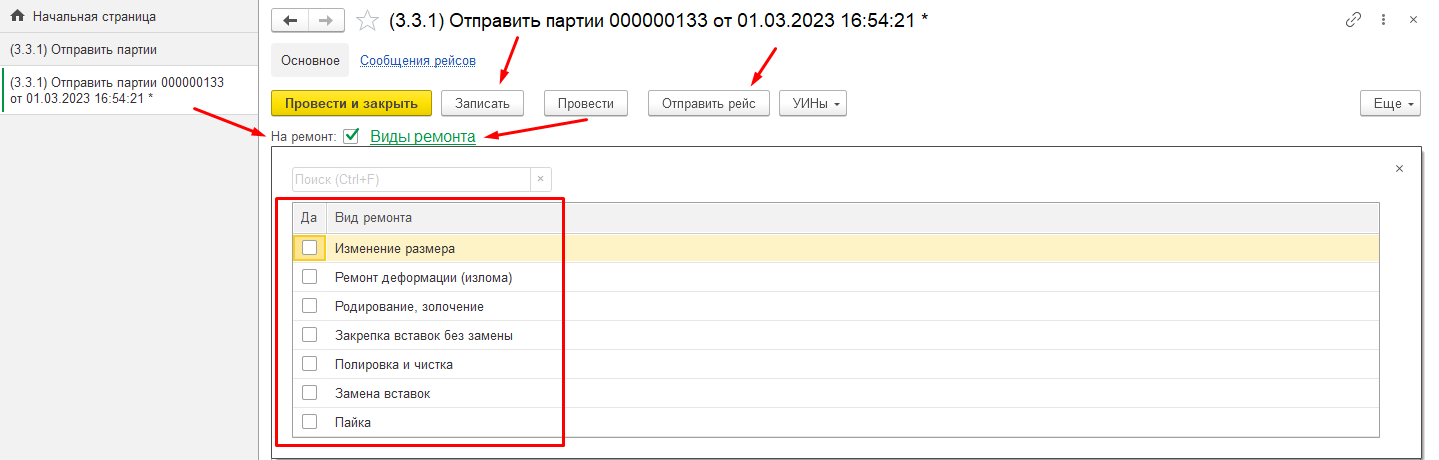Copy link using the chain icon
Screen dimensions: 1439x460
click(1354, 20)
